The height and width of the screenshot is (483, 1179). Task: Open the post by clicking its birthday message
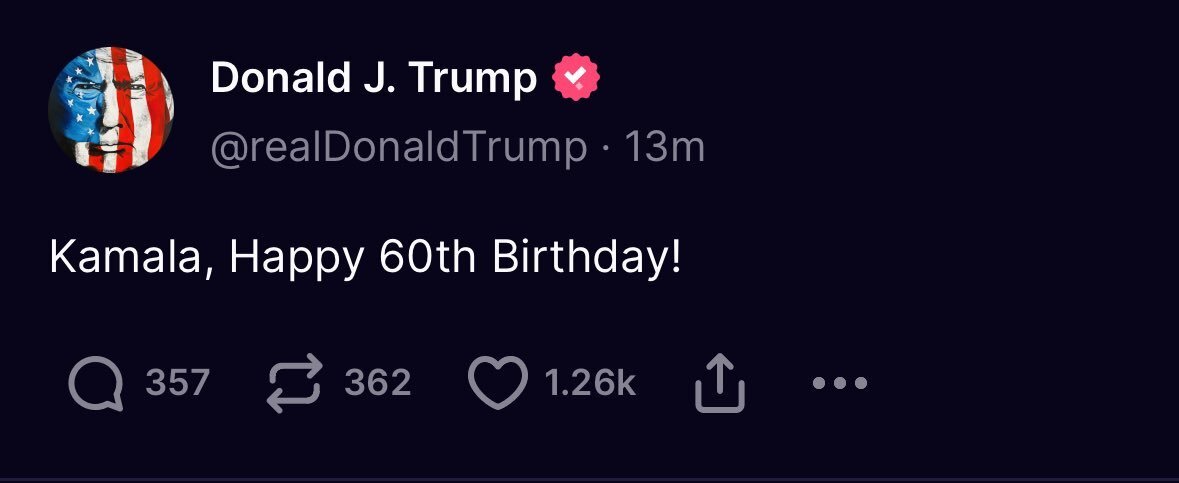click(365, 259)
